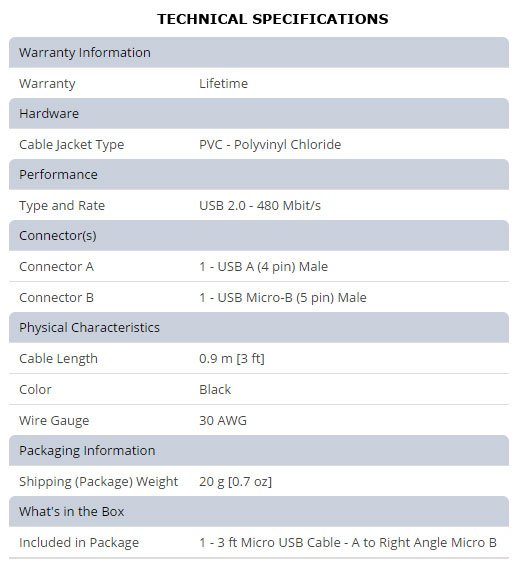
Task: Click the Lifetime warranty value
Action: point(223,83)
